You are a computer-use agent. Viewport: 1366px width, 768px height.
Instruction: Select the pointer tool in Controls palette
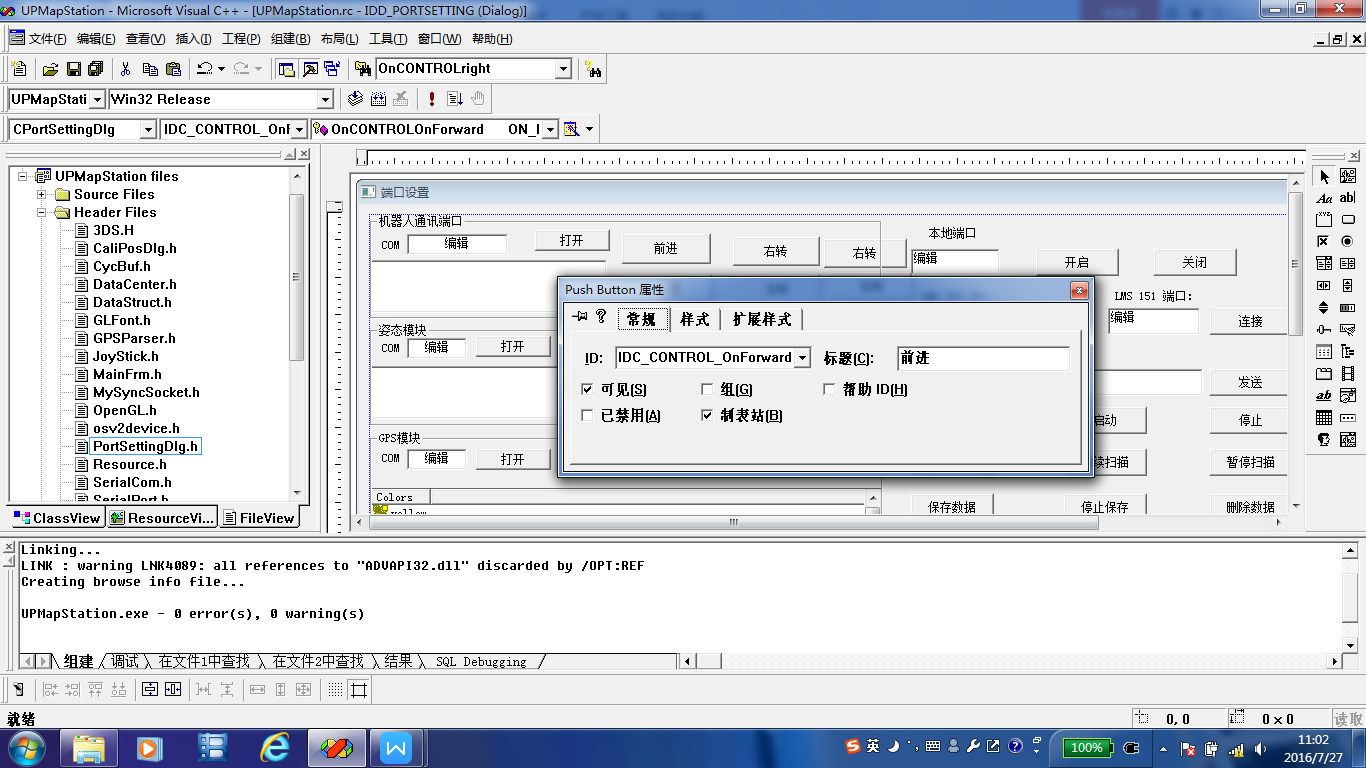click(1324, 177)
